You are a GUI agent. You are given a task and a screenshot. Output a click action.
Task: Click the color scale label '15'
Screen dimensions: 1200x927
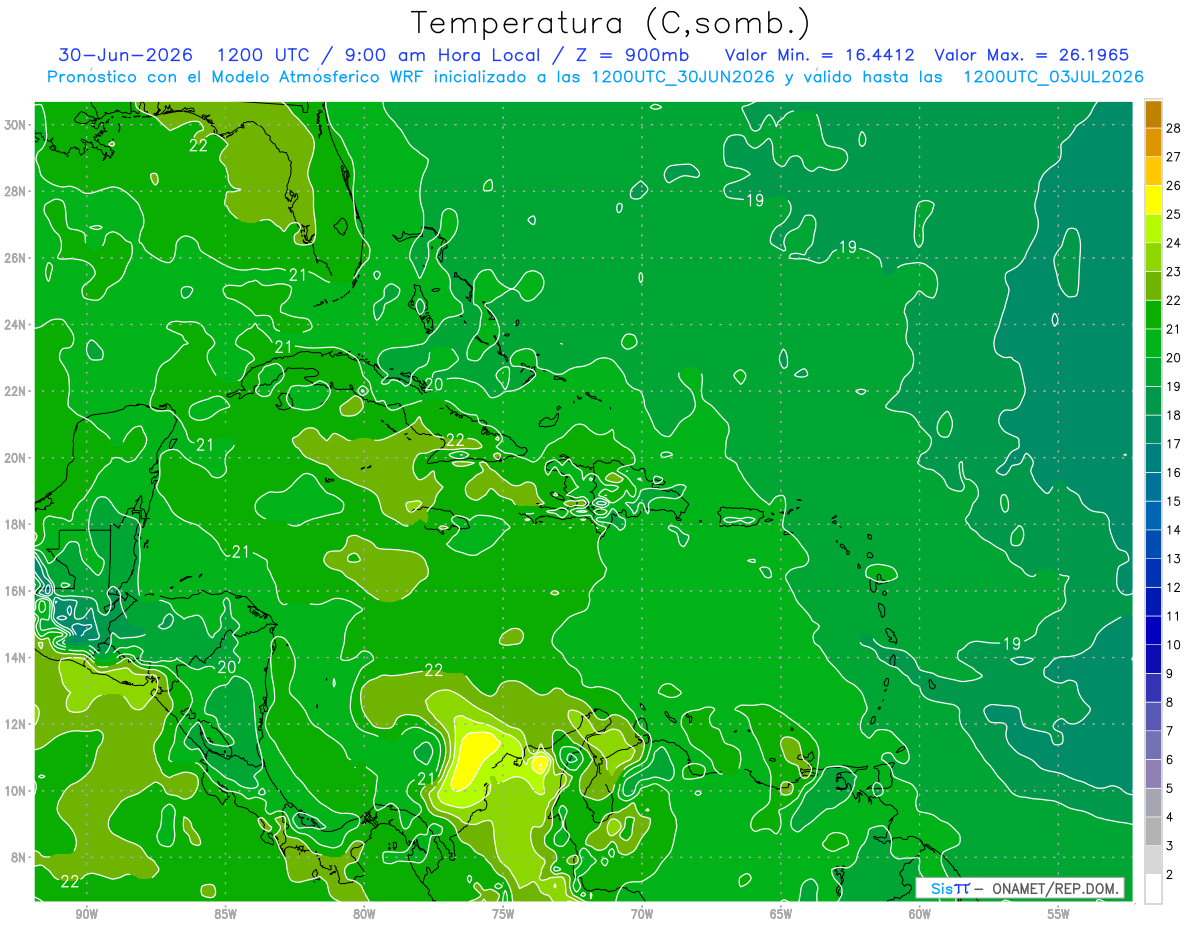[x=1174, y=501]
